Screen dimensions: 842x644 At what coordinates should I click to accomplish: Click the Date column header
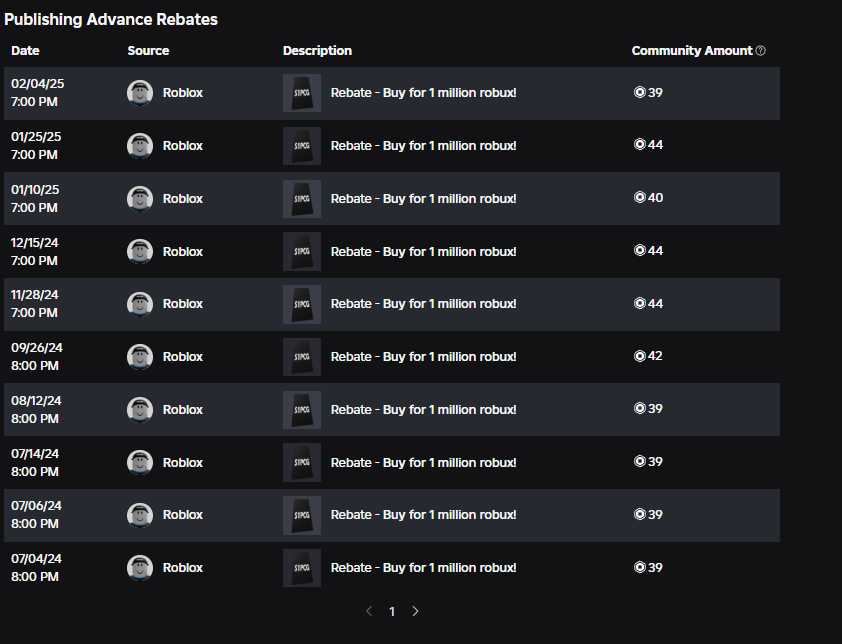[25, 50]
